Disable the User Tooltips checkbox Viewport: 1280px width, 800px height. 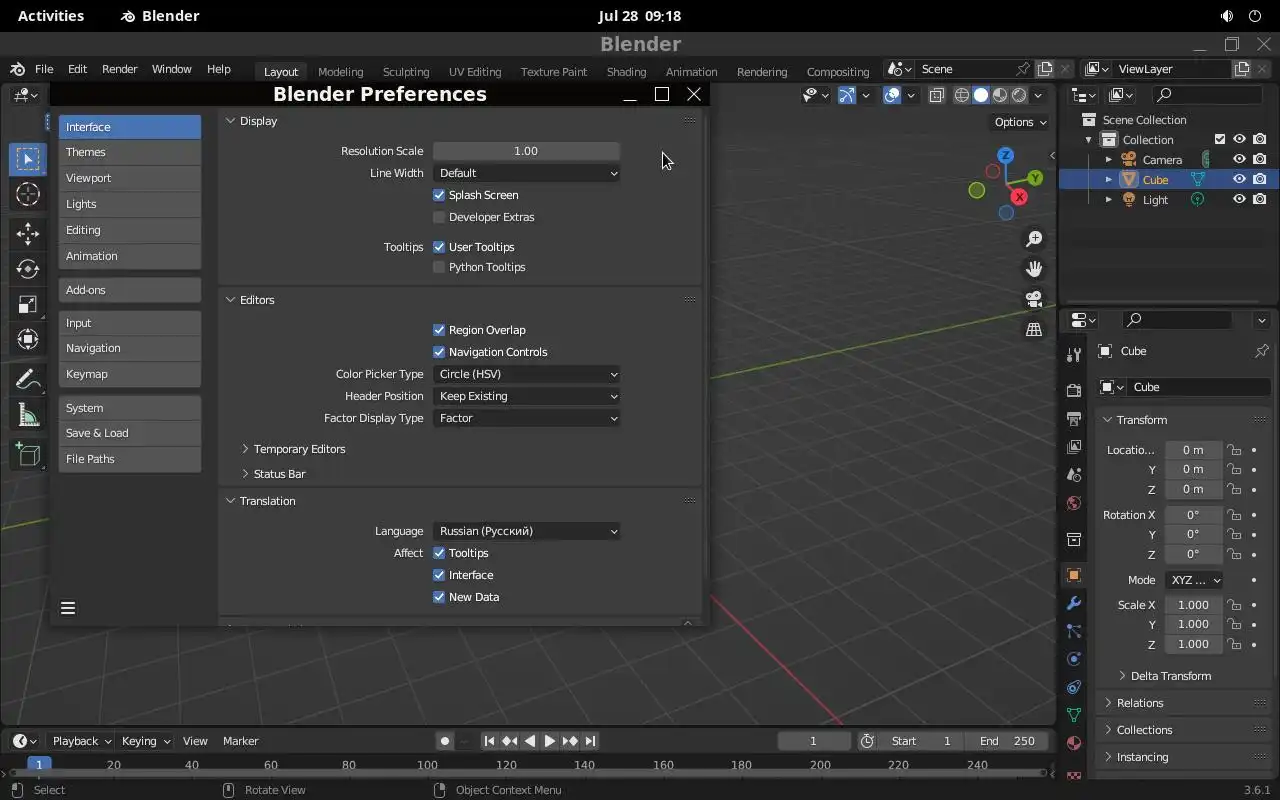click(439, 247)
